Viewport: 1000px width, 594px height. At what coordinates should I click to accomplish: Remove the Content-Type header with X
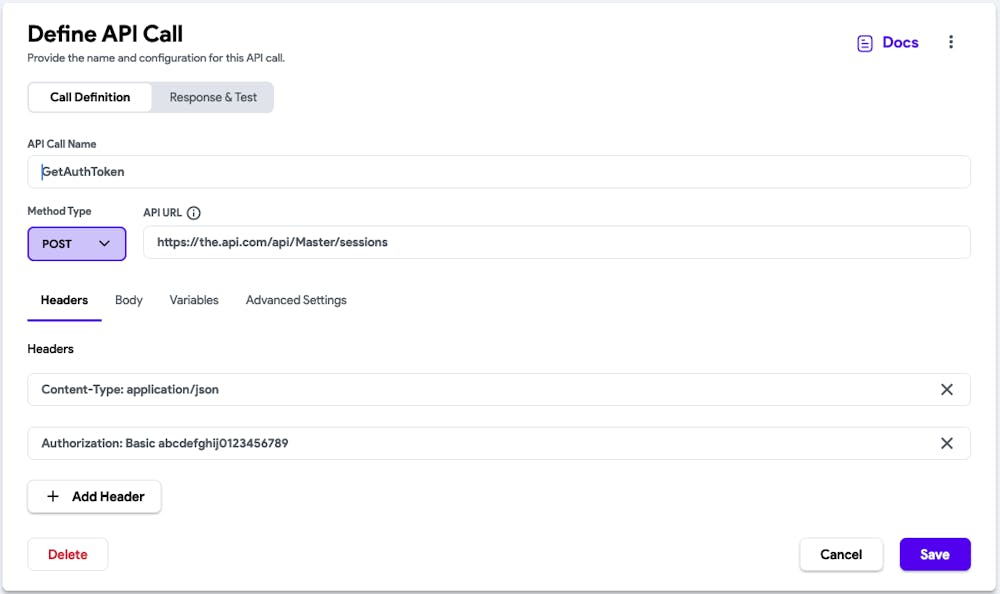946,389
